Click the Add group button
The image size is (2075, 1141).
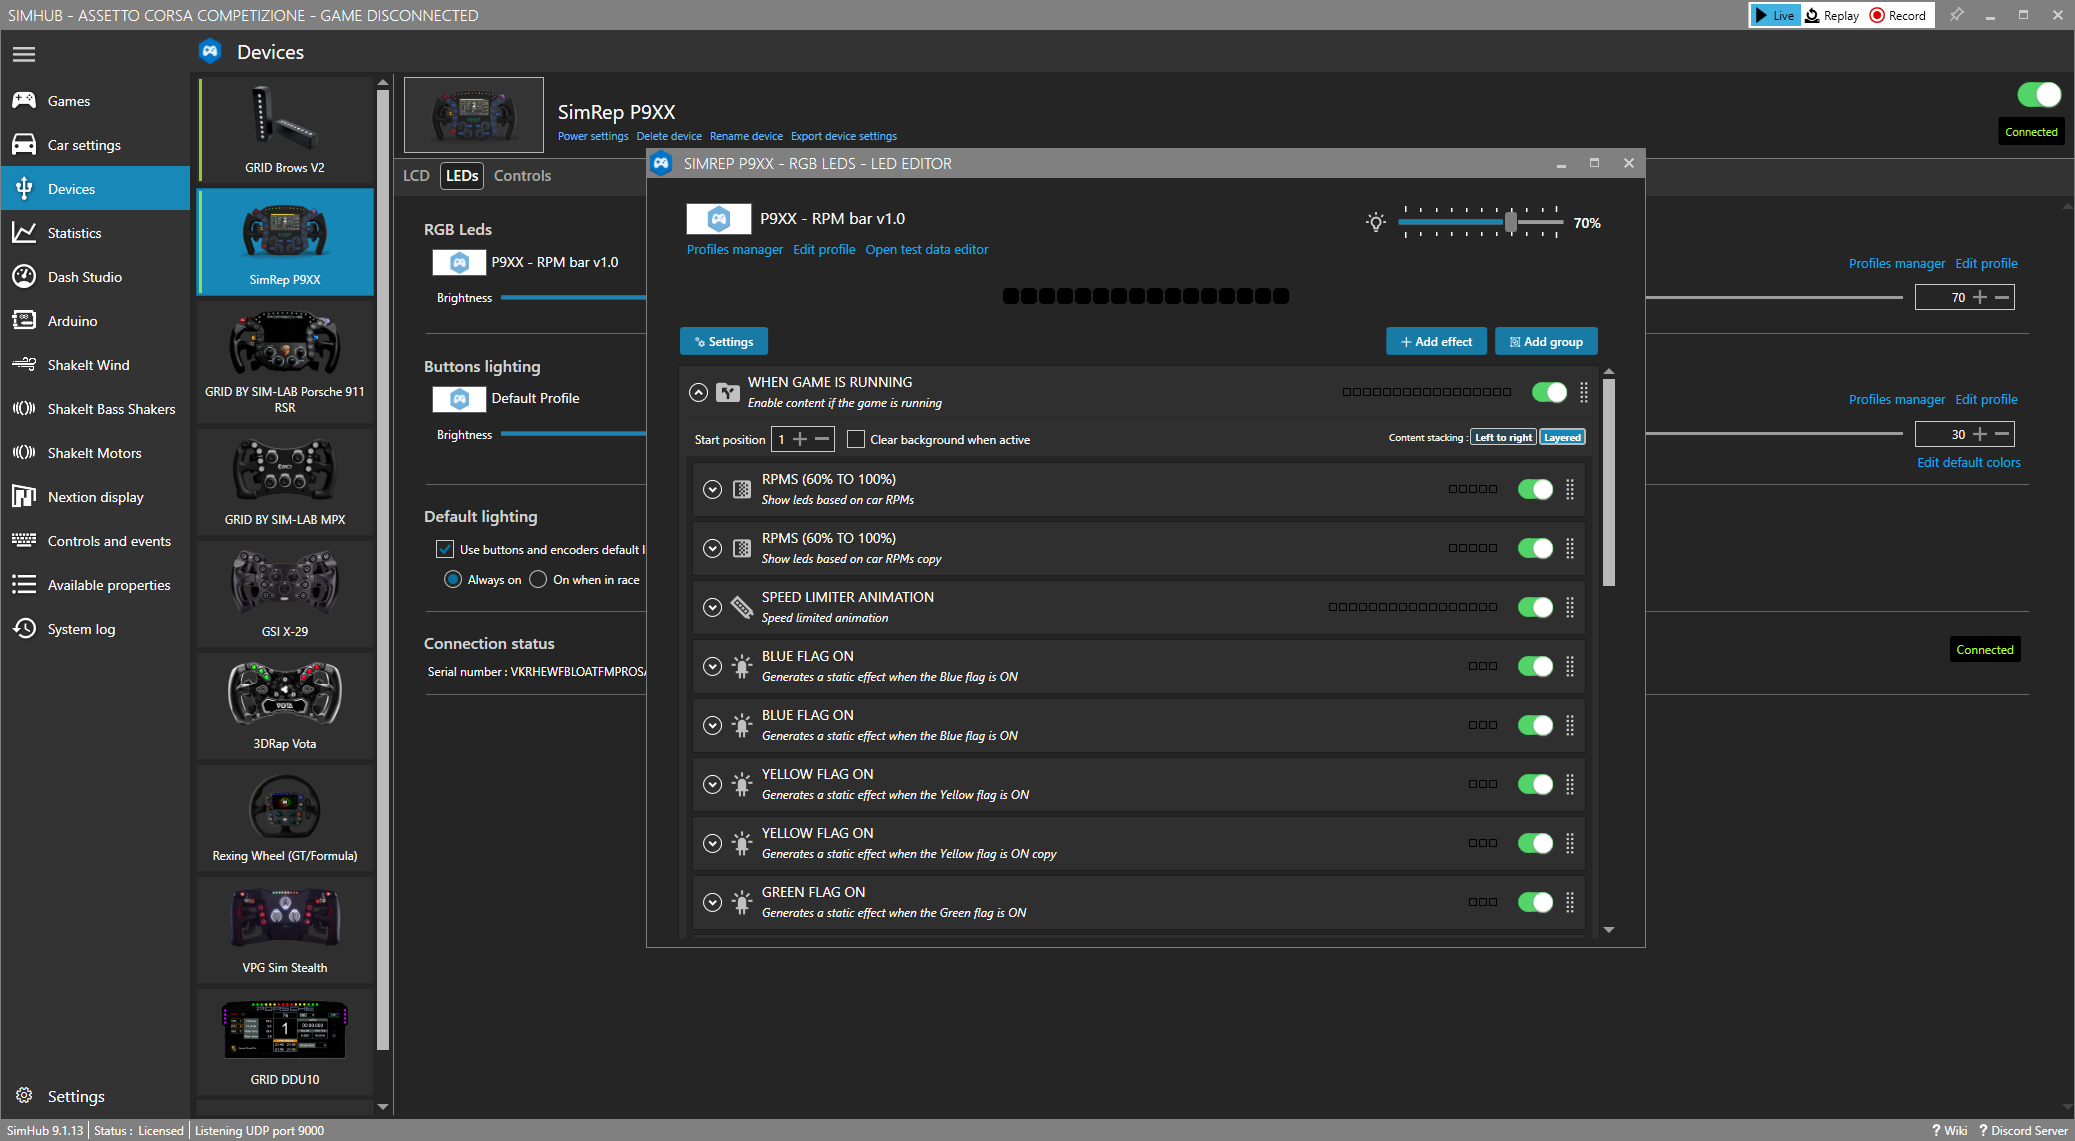[x=1546, y=342]
